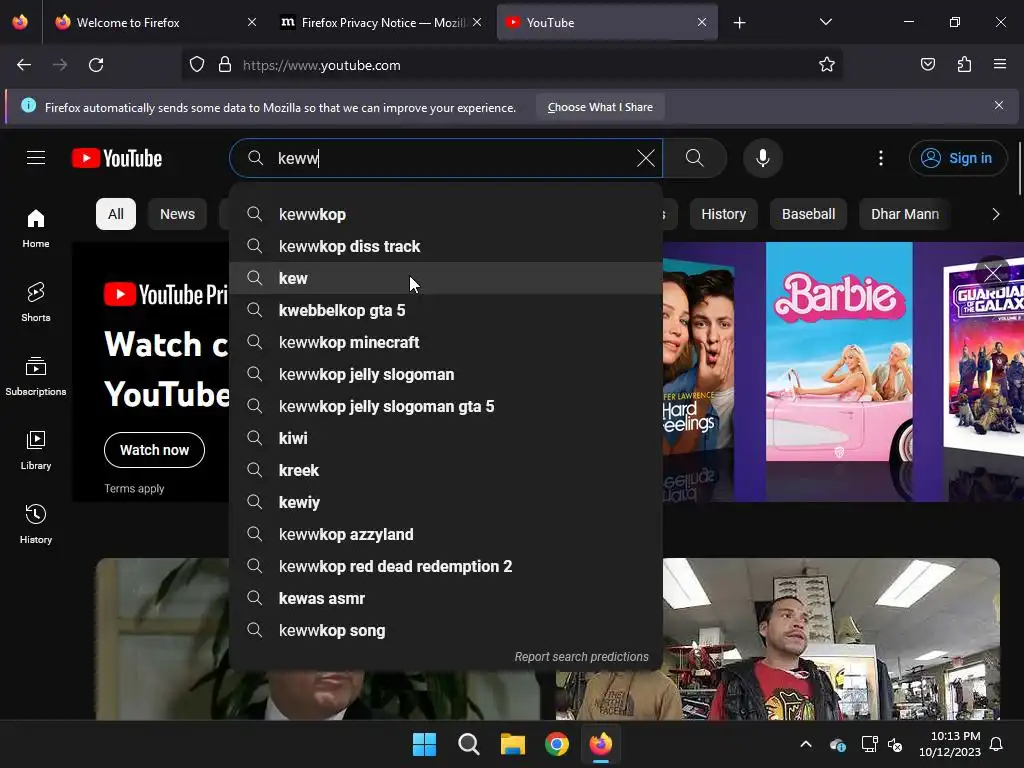This screenshot has width=1024, height=768.
Task: Open the notification bell in system tray
Action: pos(996,744)
